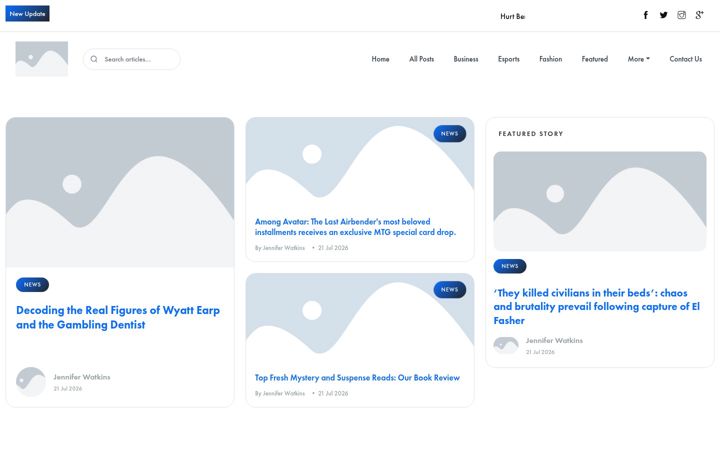Click author avatar in Featured Story card
Viewport: 720px width, 450px height.
coord(506,345)
